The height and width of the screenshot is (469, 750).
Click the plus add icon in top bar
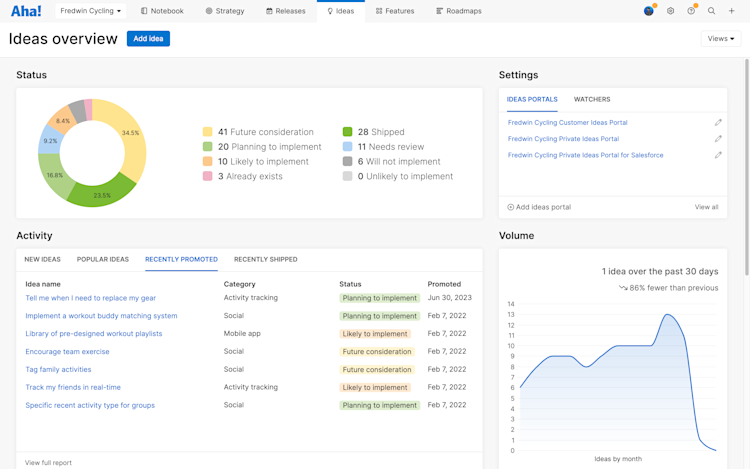pyautogui.click(x=731, y=11)
